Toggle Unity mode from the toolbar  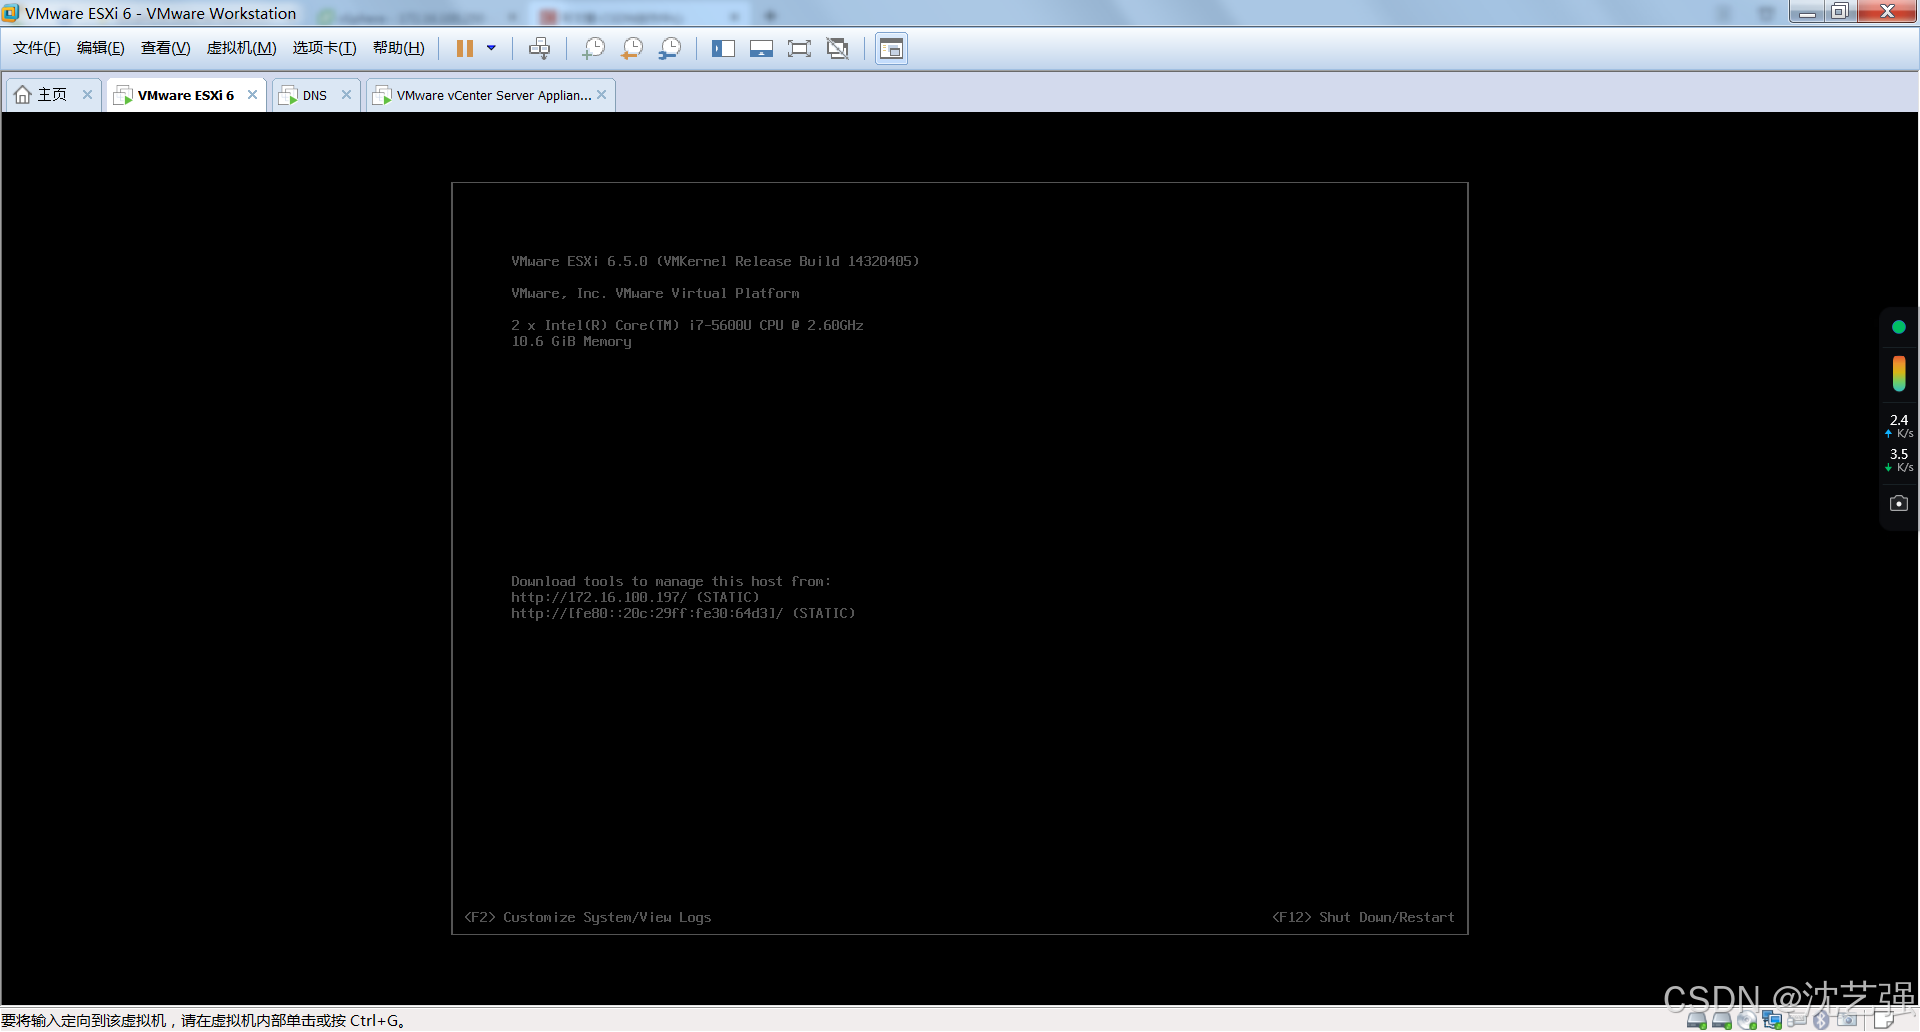tap(838, 49)
